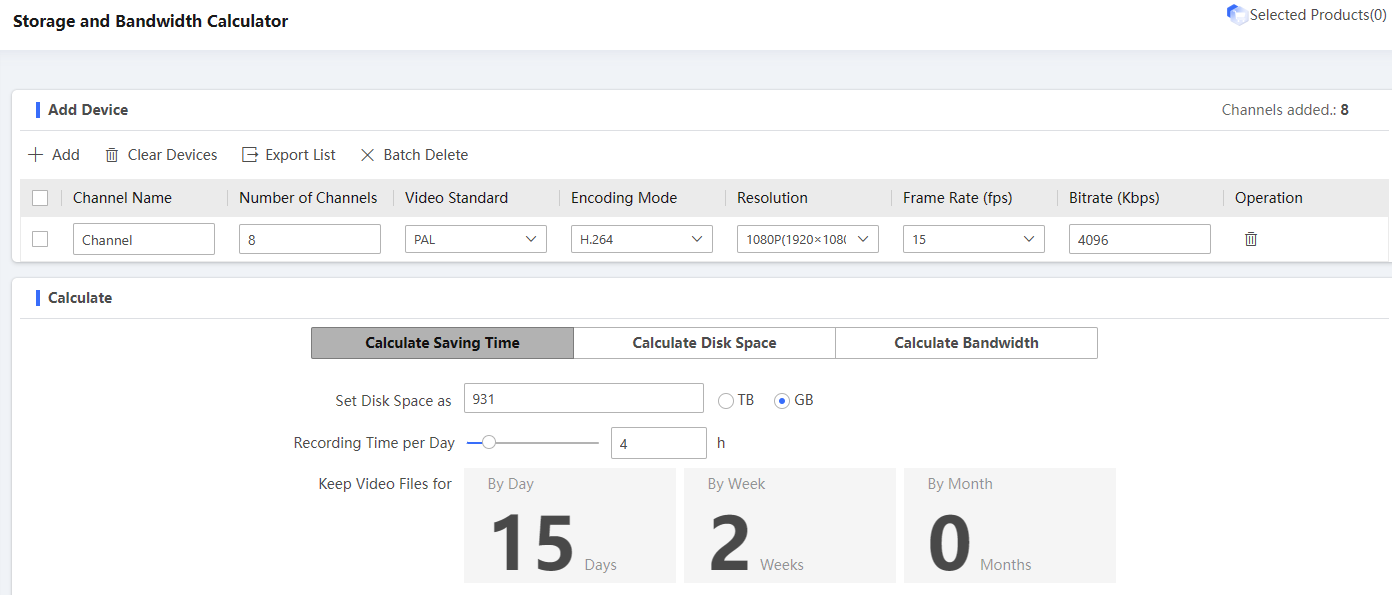Click the Export List icon
The image size is (1392, 595).
pyautogui.click(x=250, y=155)
